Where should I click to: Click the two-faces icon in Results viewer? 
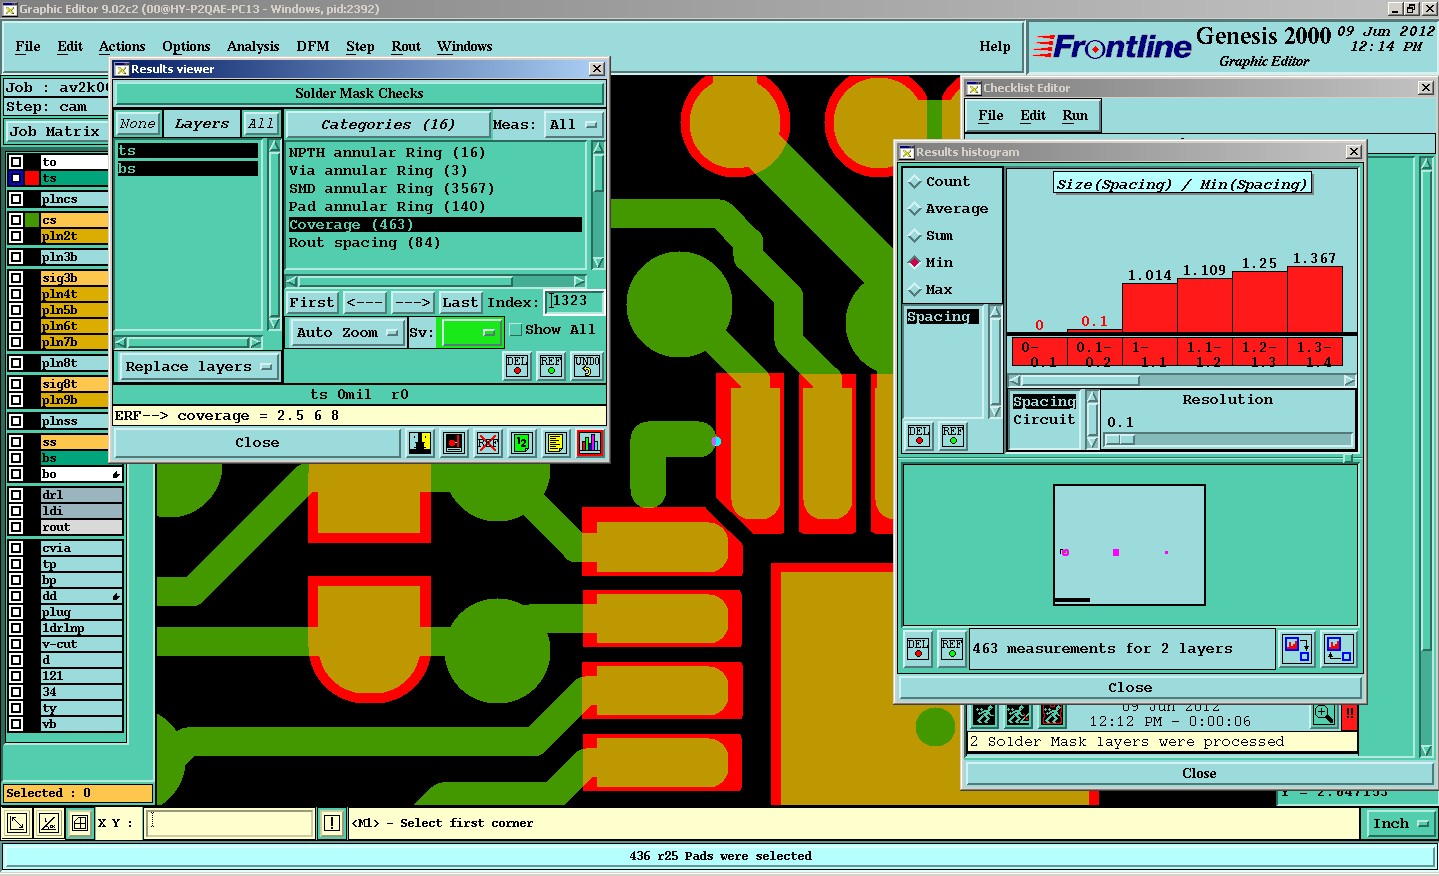tap(420, 443)
